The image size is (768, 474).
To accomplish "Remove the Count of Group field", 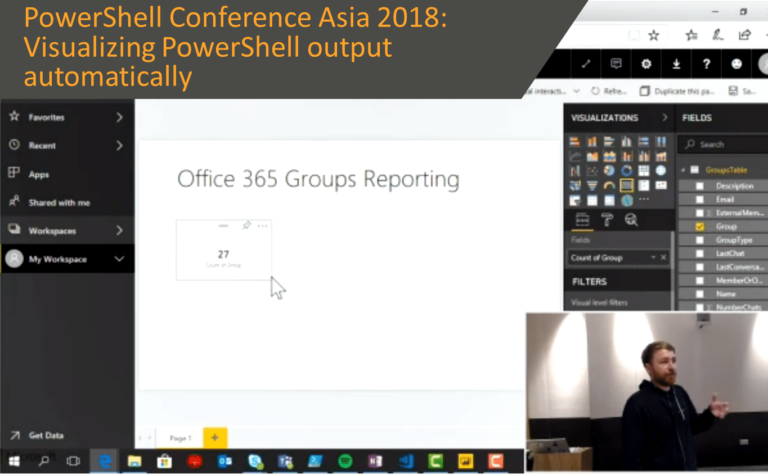I will [664, 258].
